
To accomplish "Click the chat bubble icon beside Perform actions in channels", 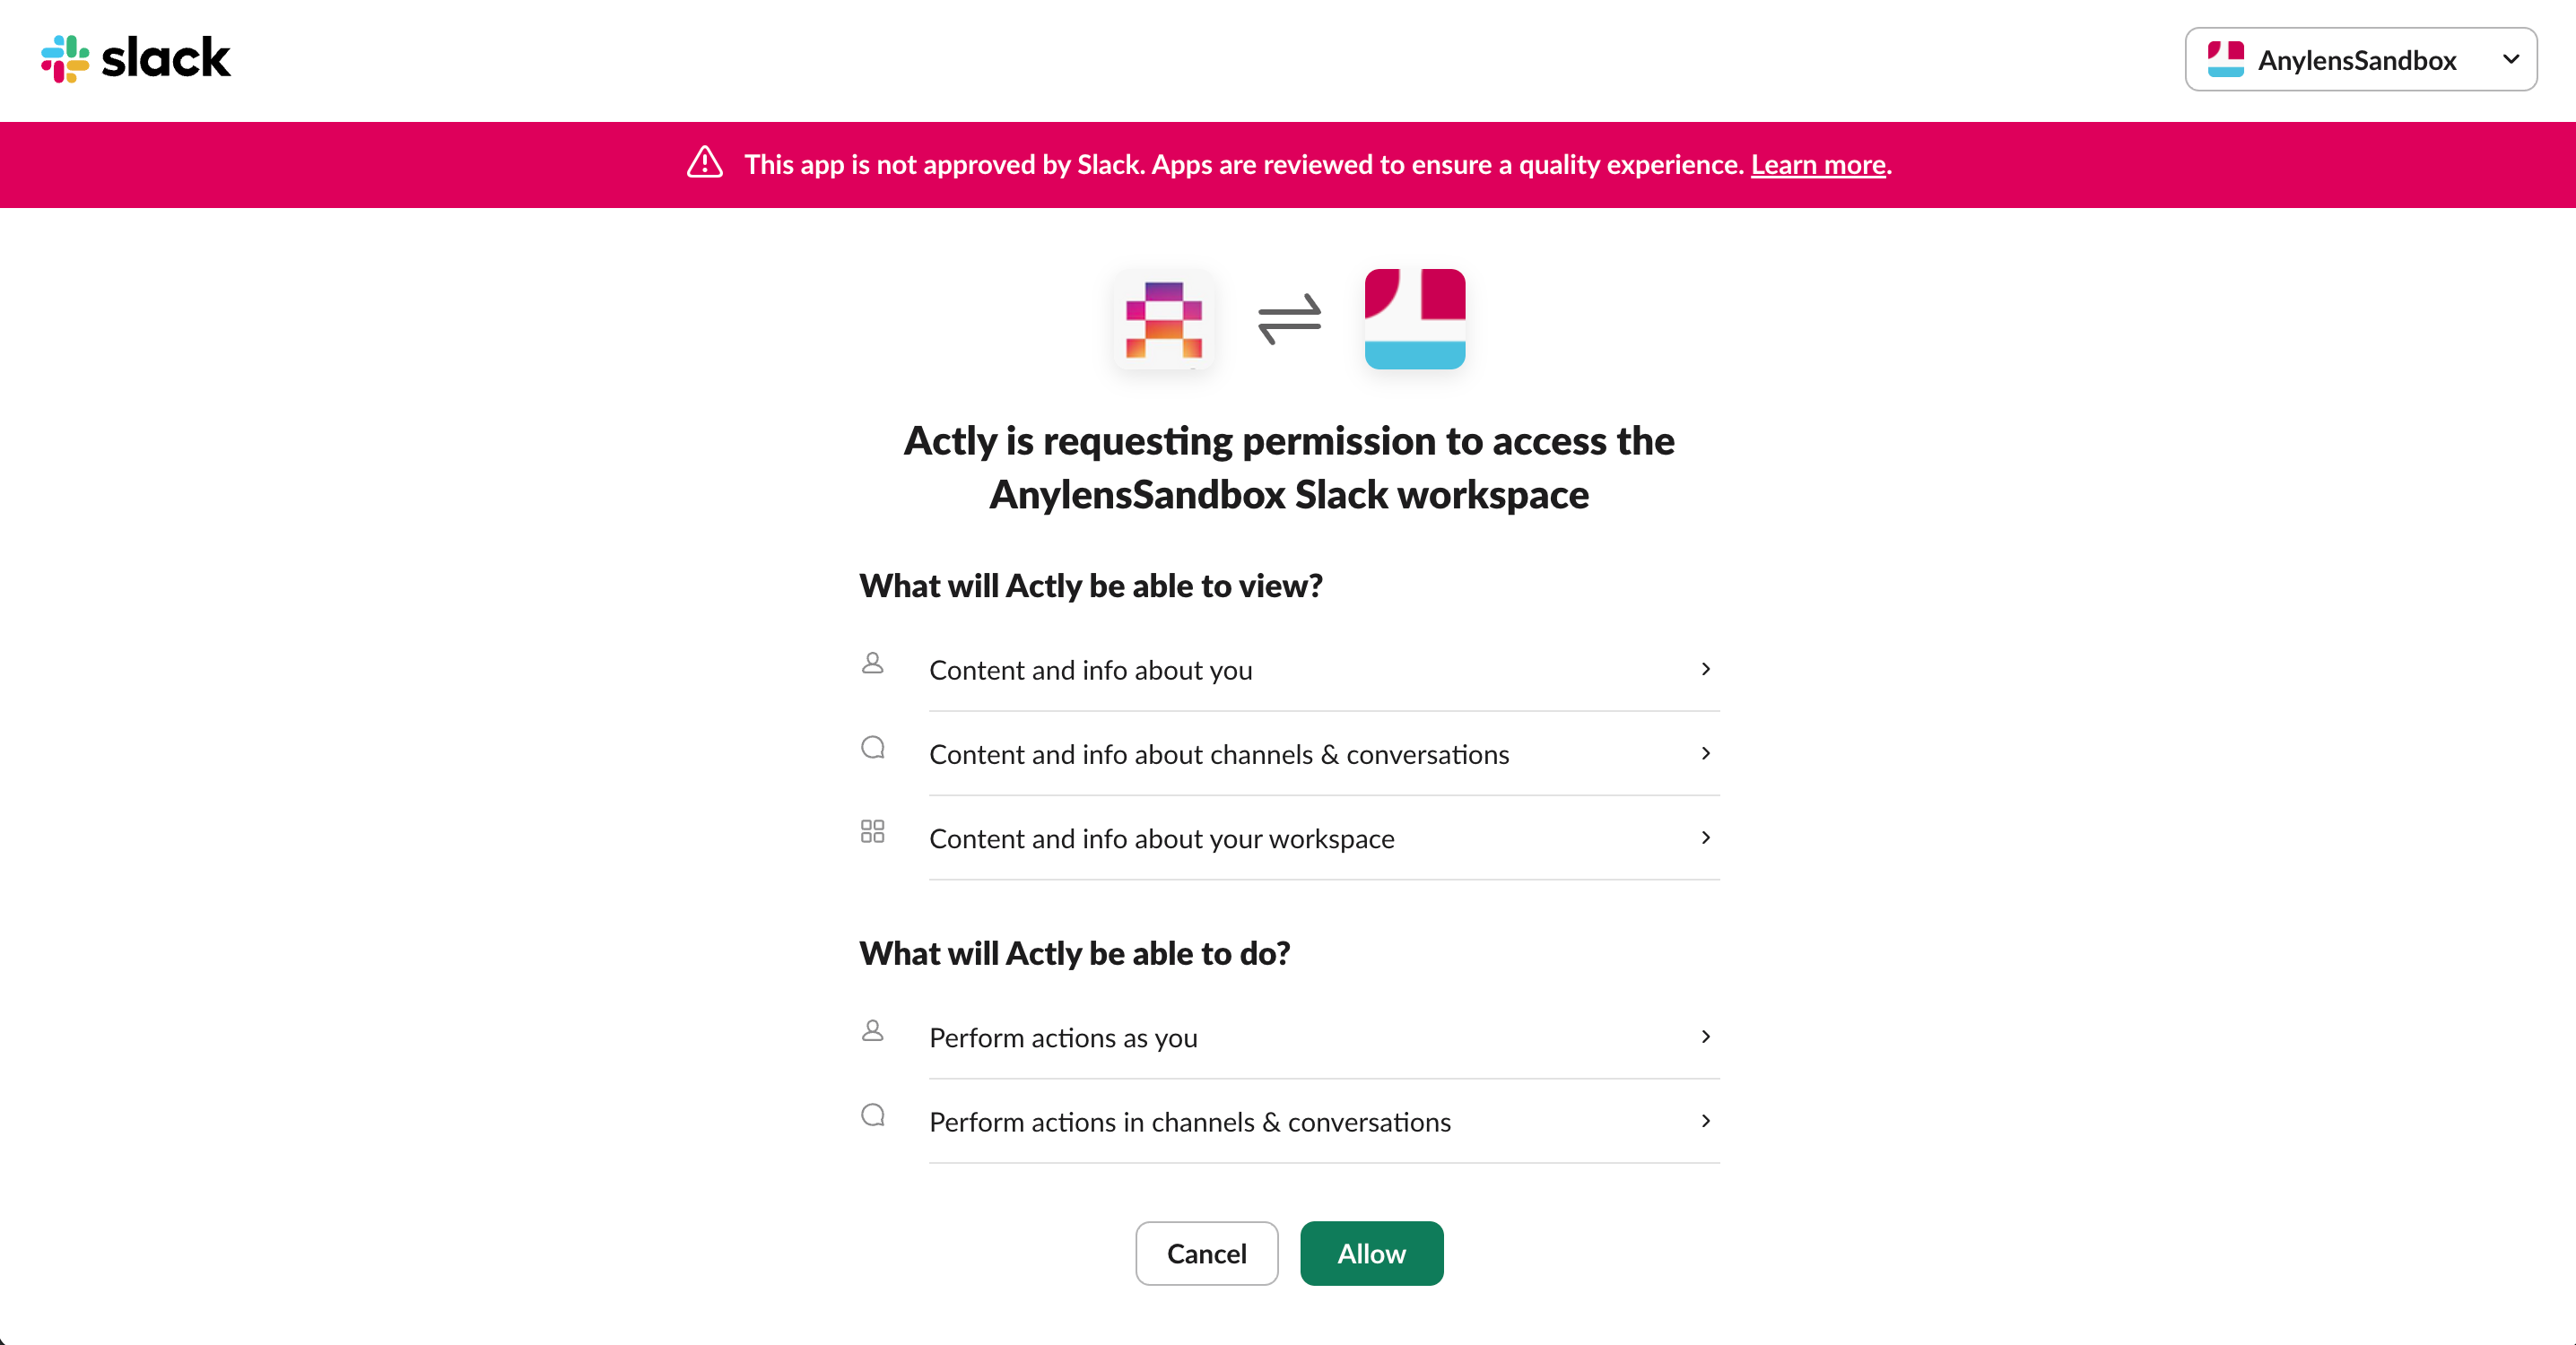I will pos(873,1115).
